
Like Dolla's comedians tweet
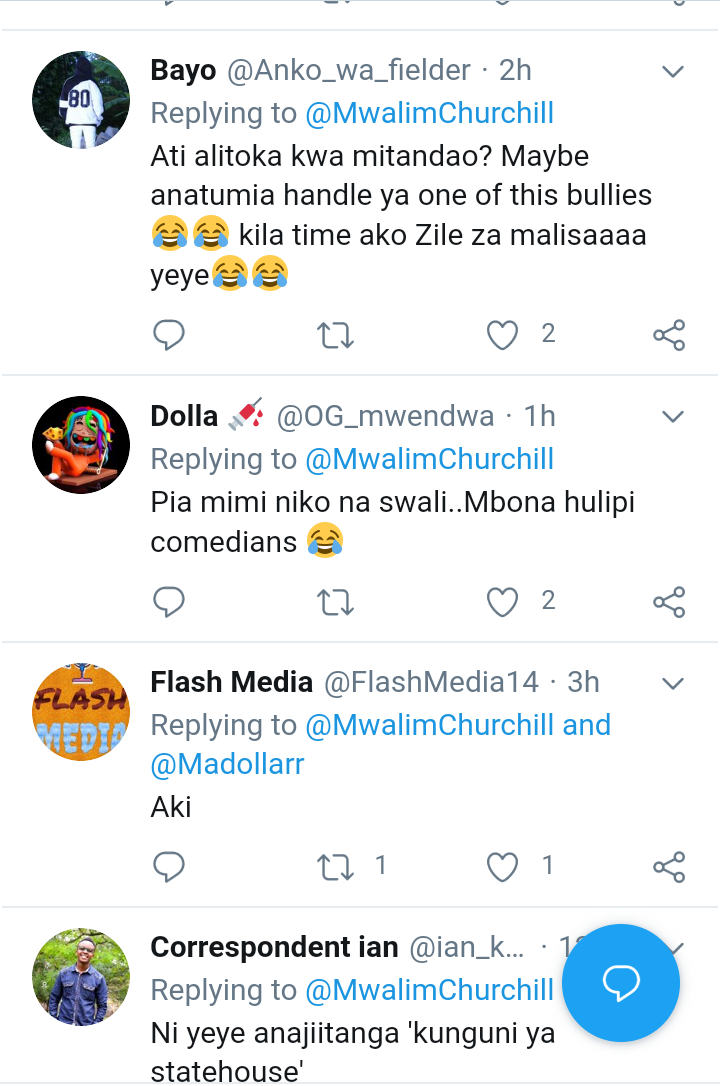502,601
